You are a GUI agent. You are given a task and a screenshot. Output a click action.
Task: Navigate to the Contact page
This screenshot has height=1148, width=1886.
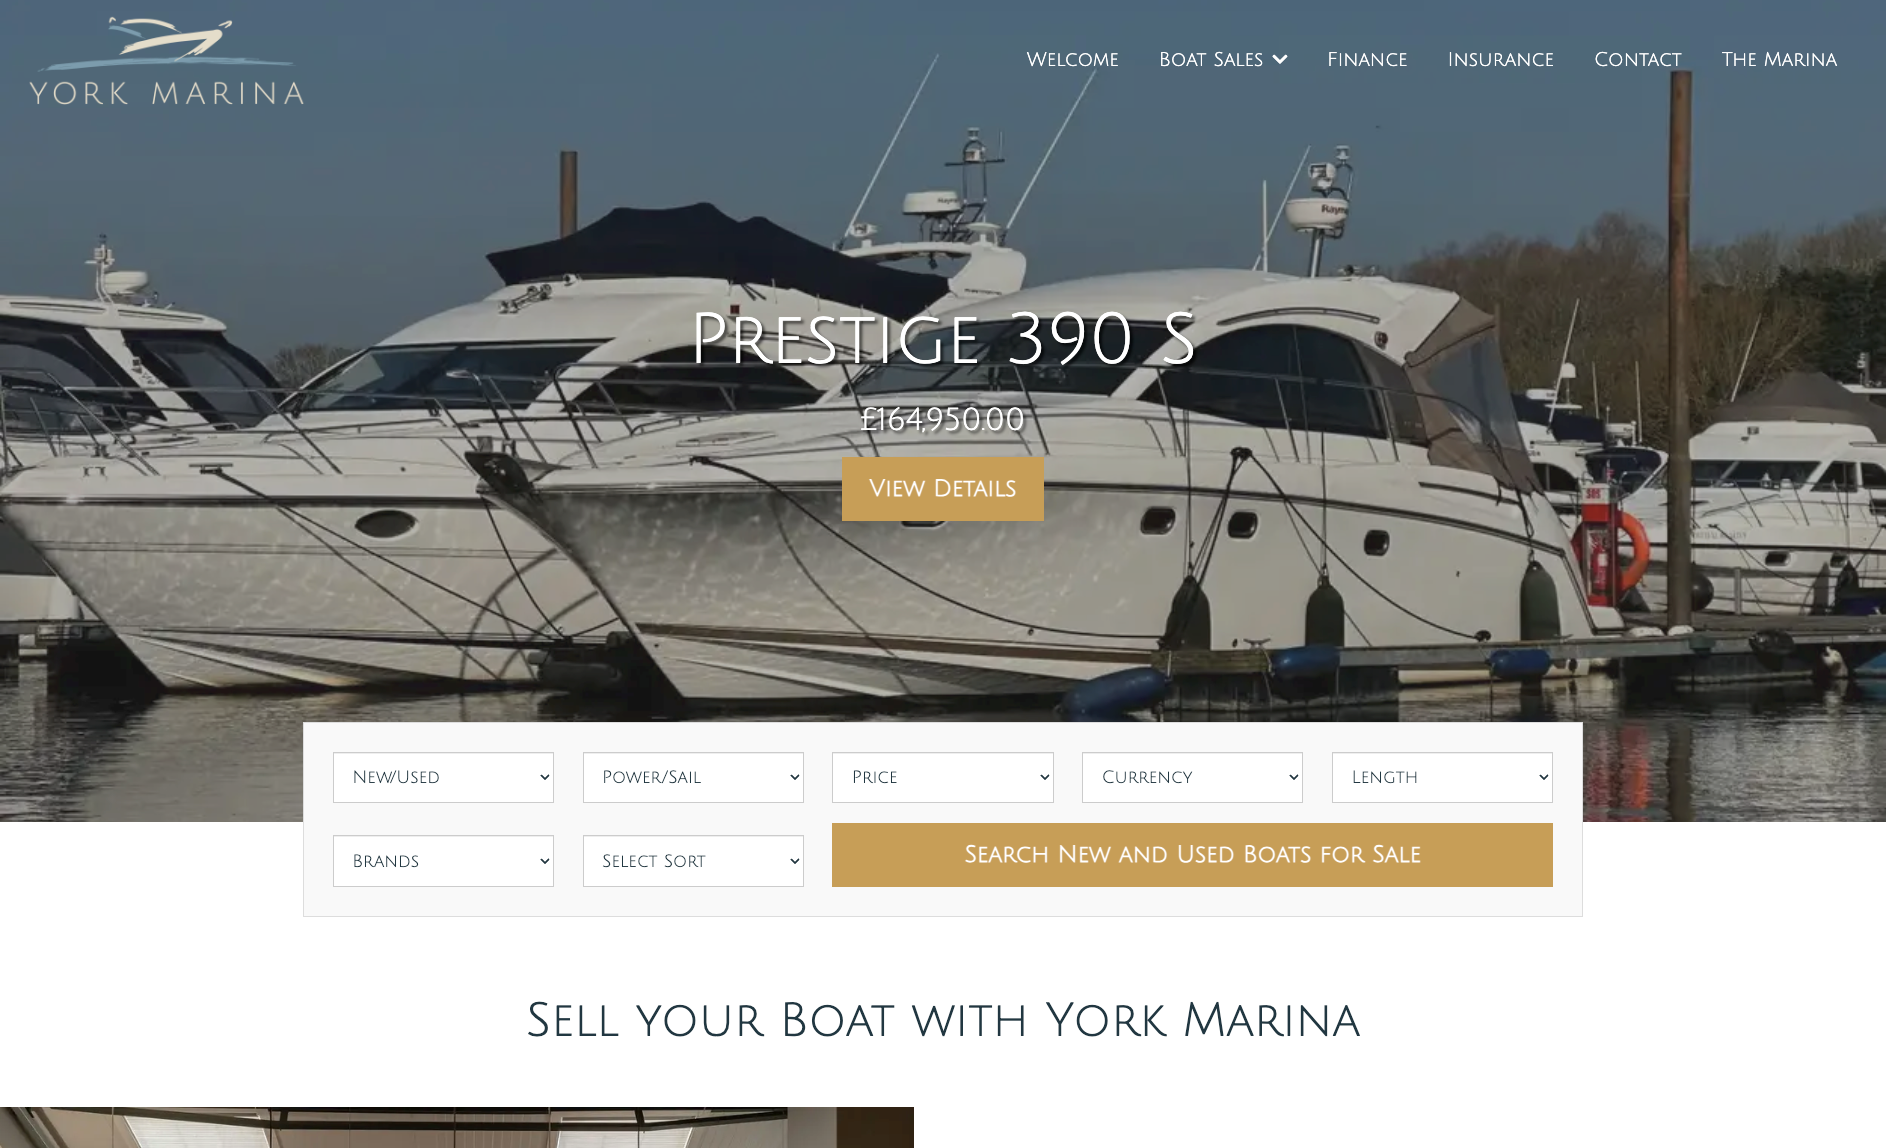[1637, 60]
